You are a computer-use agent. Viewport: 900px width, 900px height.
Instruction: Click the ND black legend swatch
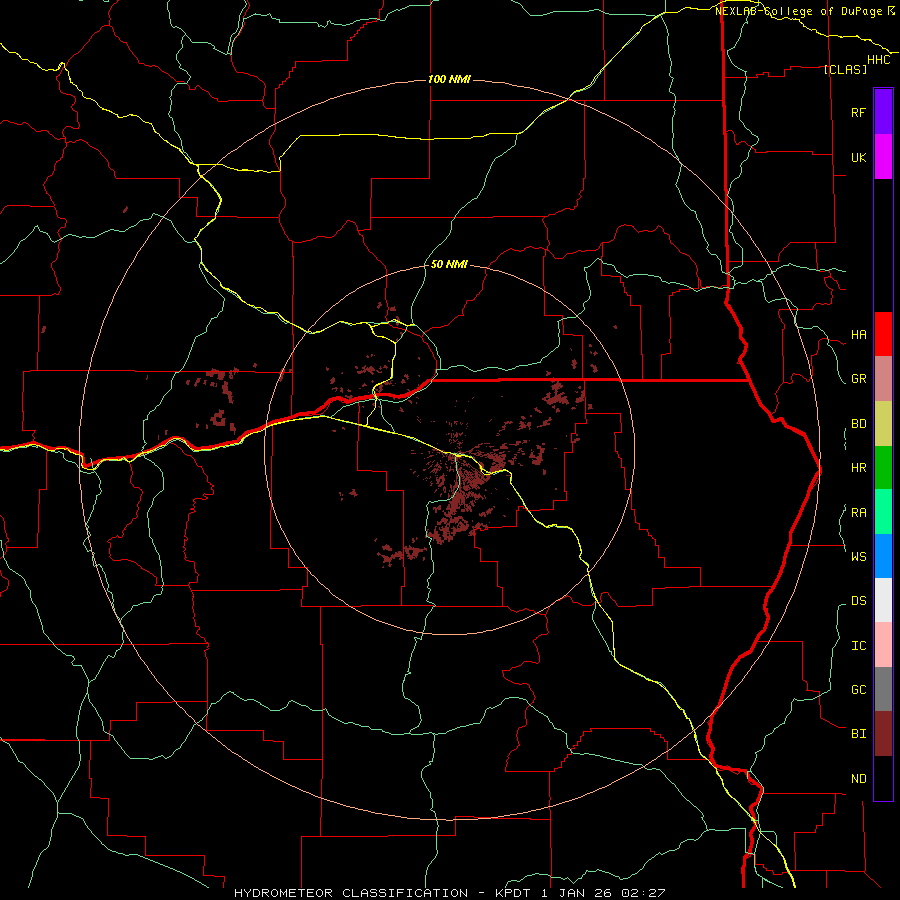pos(883,778)
